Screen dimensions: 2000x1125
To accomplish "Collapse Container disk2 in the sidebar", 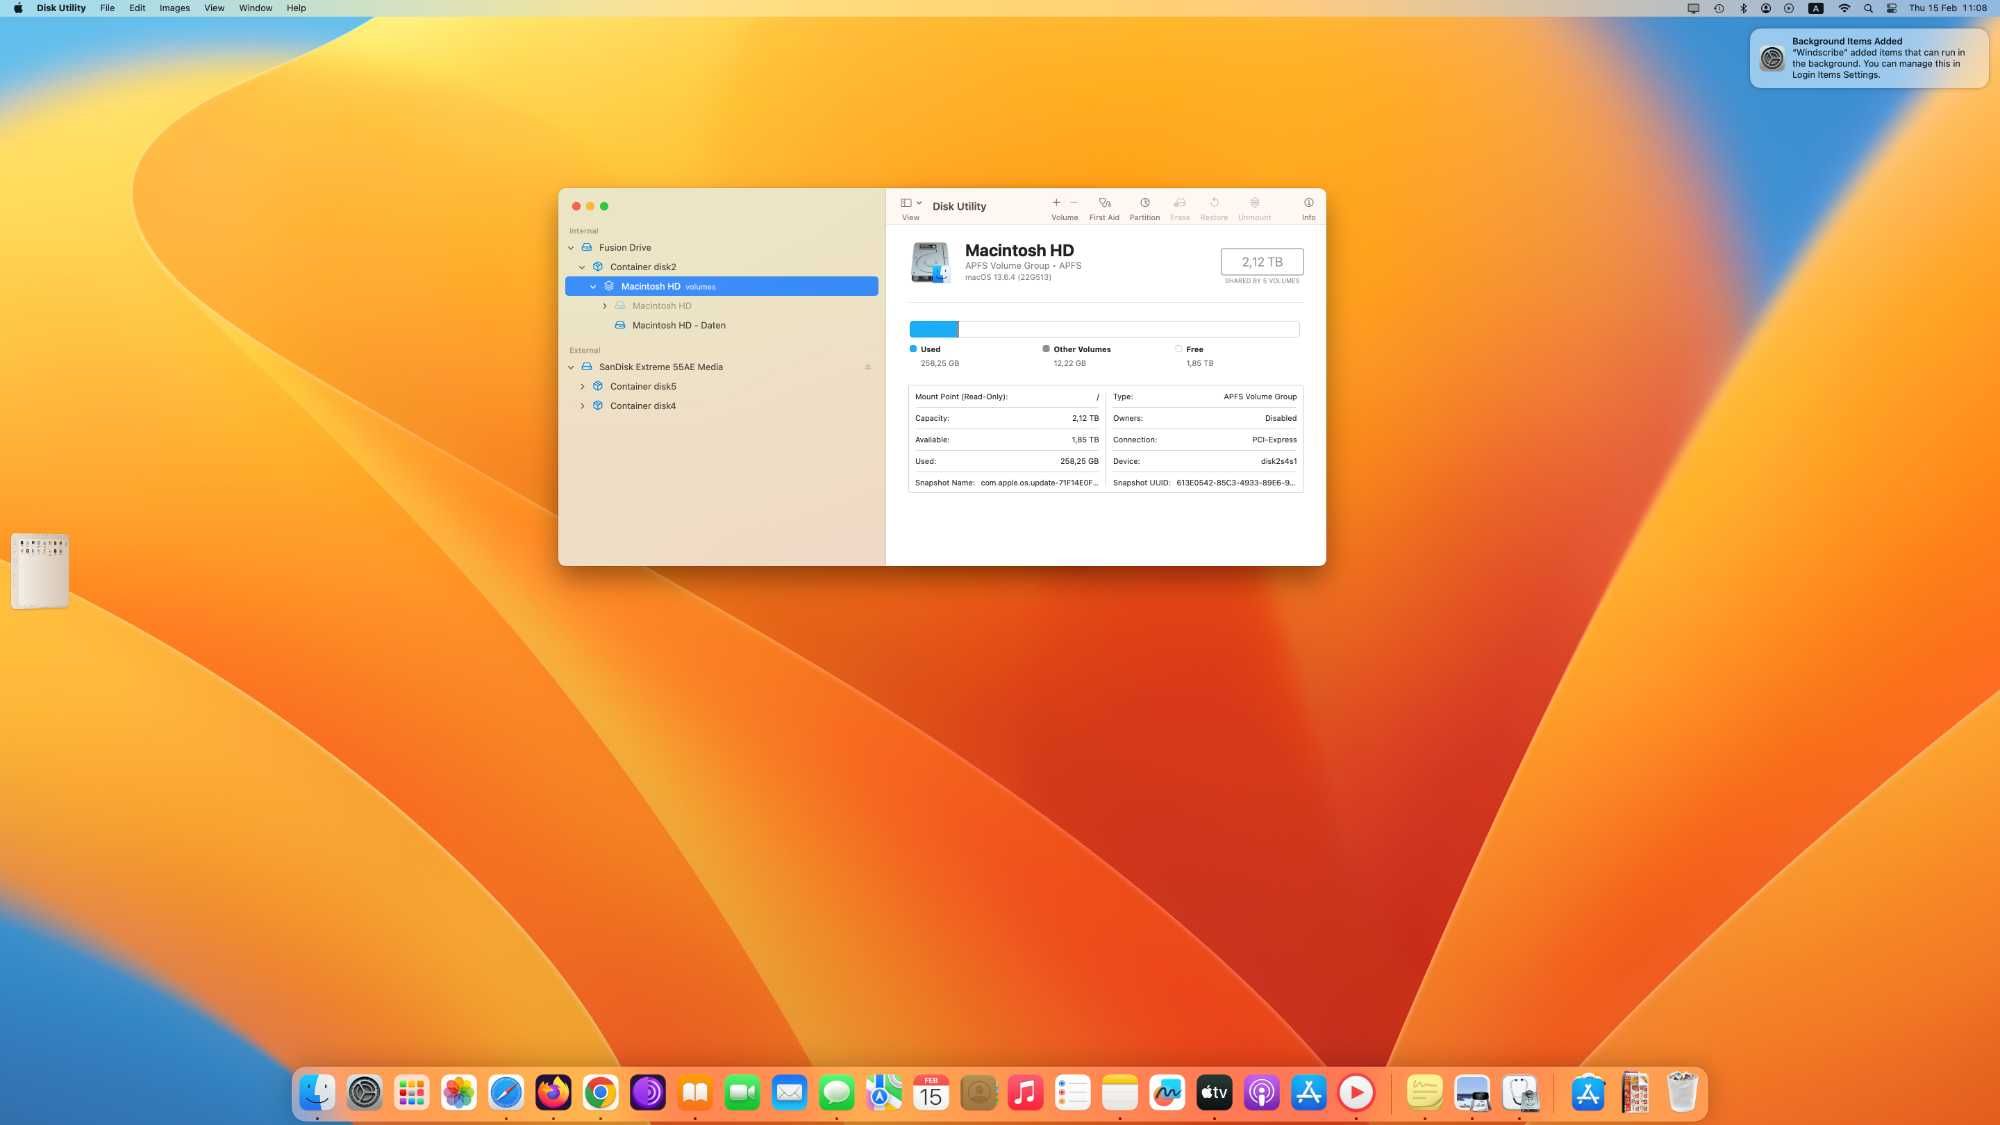I will coord(582,267).
